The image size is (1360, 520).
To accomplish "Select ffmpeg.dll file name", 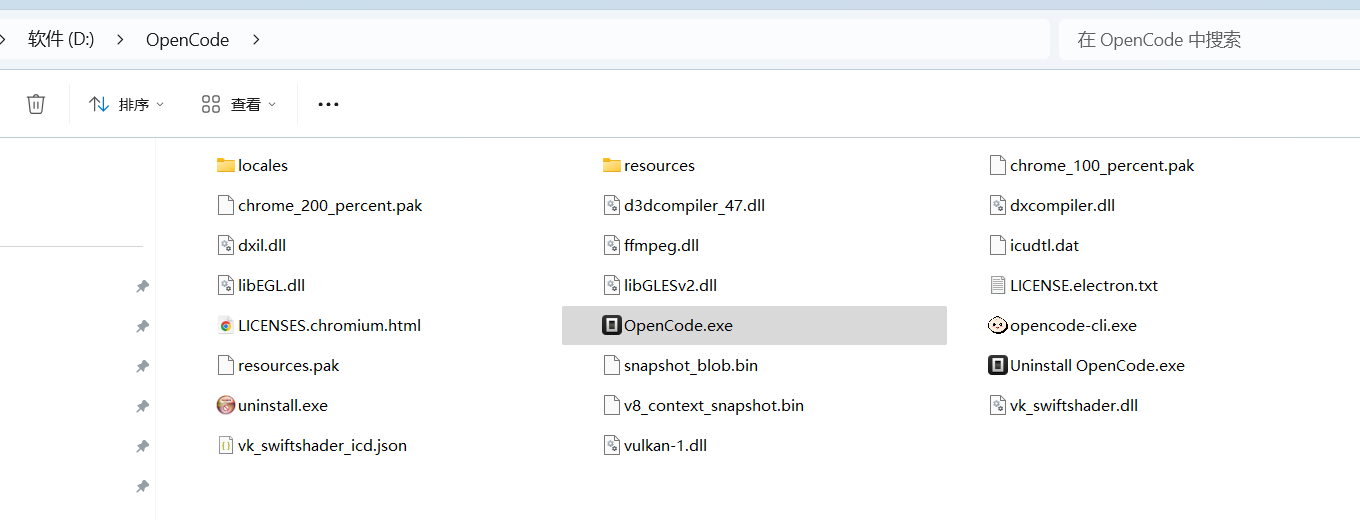I will point(661,245).
